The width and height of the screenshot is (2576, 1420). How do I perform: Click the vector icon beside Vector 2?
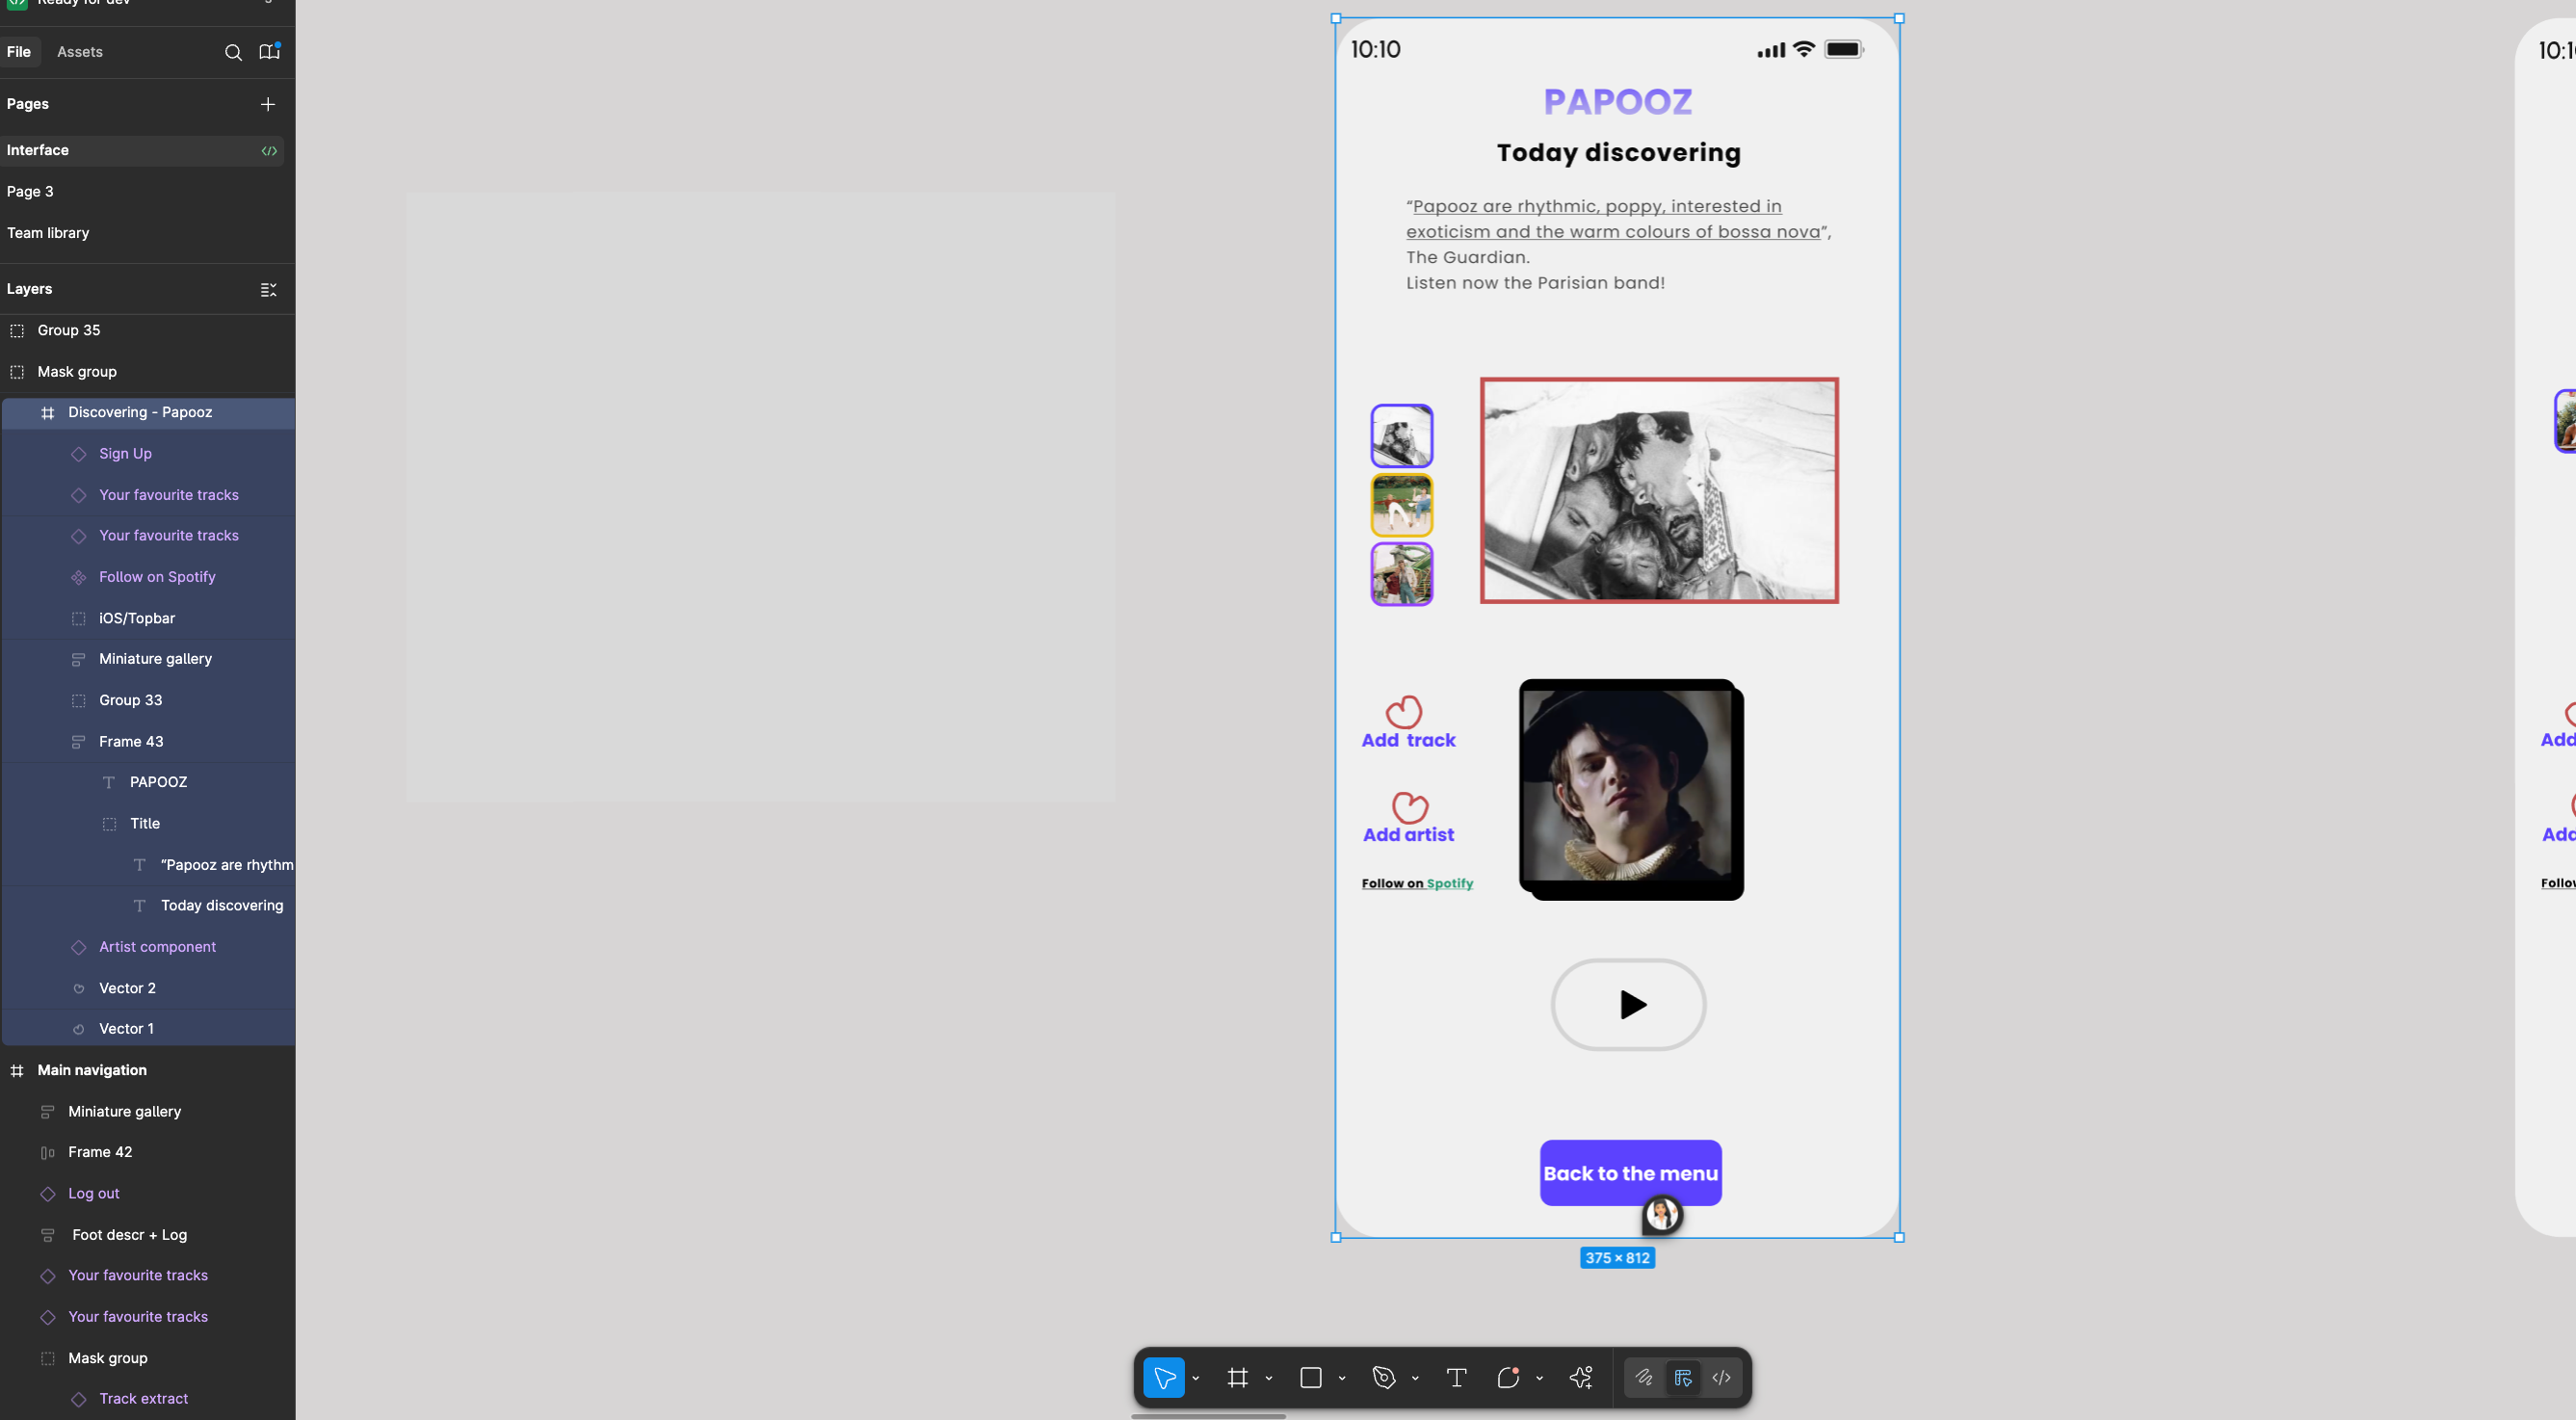tap(78, 989)
